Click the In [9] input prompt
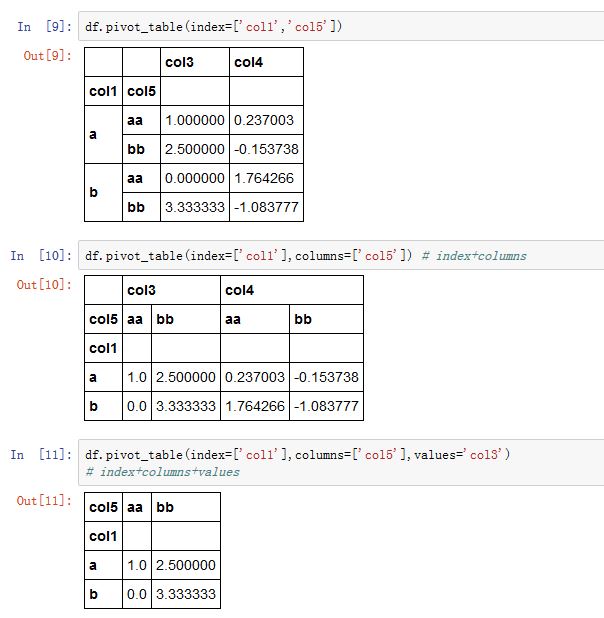The image size is (604, 618). coord(44,27)
